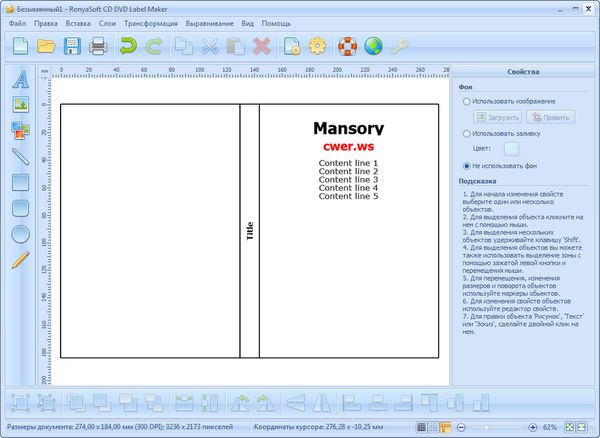Choose 'Не использовать фон' radio option
Screen dimensions: 600x438
(467, 165)
